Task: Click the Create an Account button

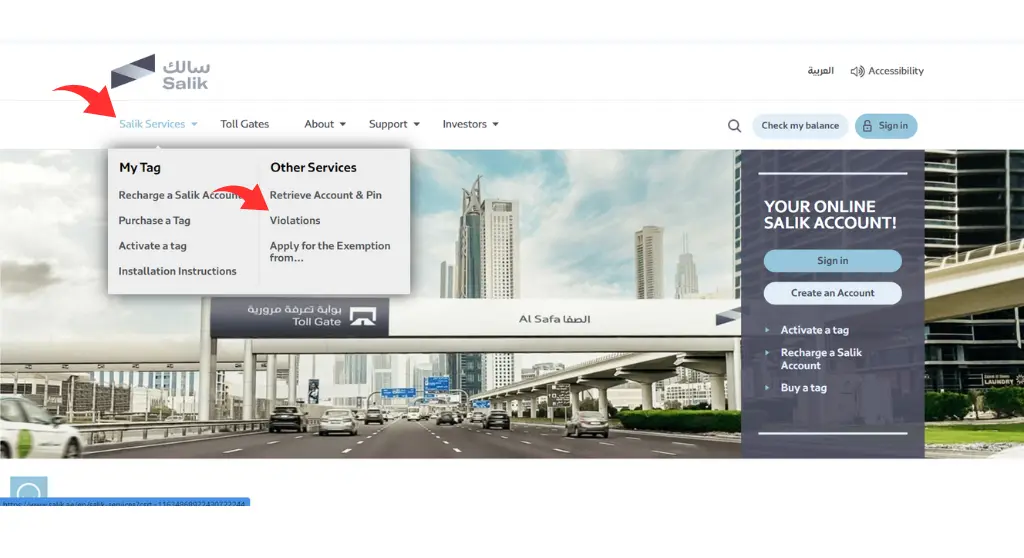Action: [x=832, y=293]
